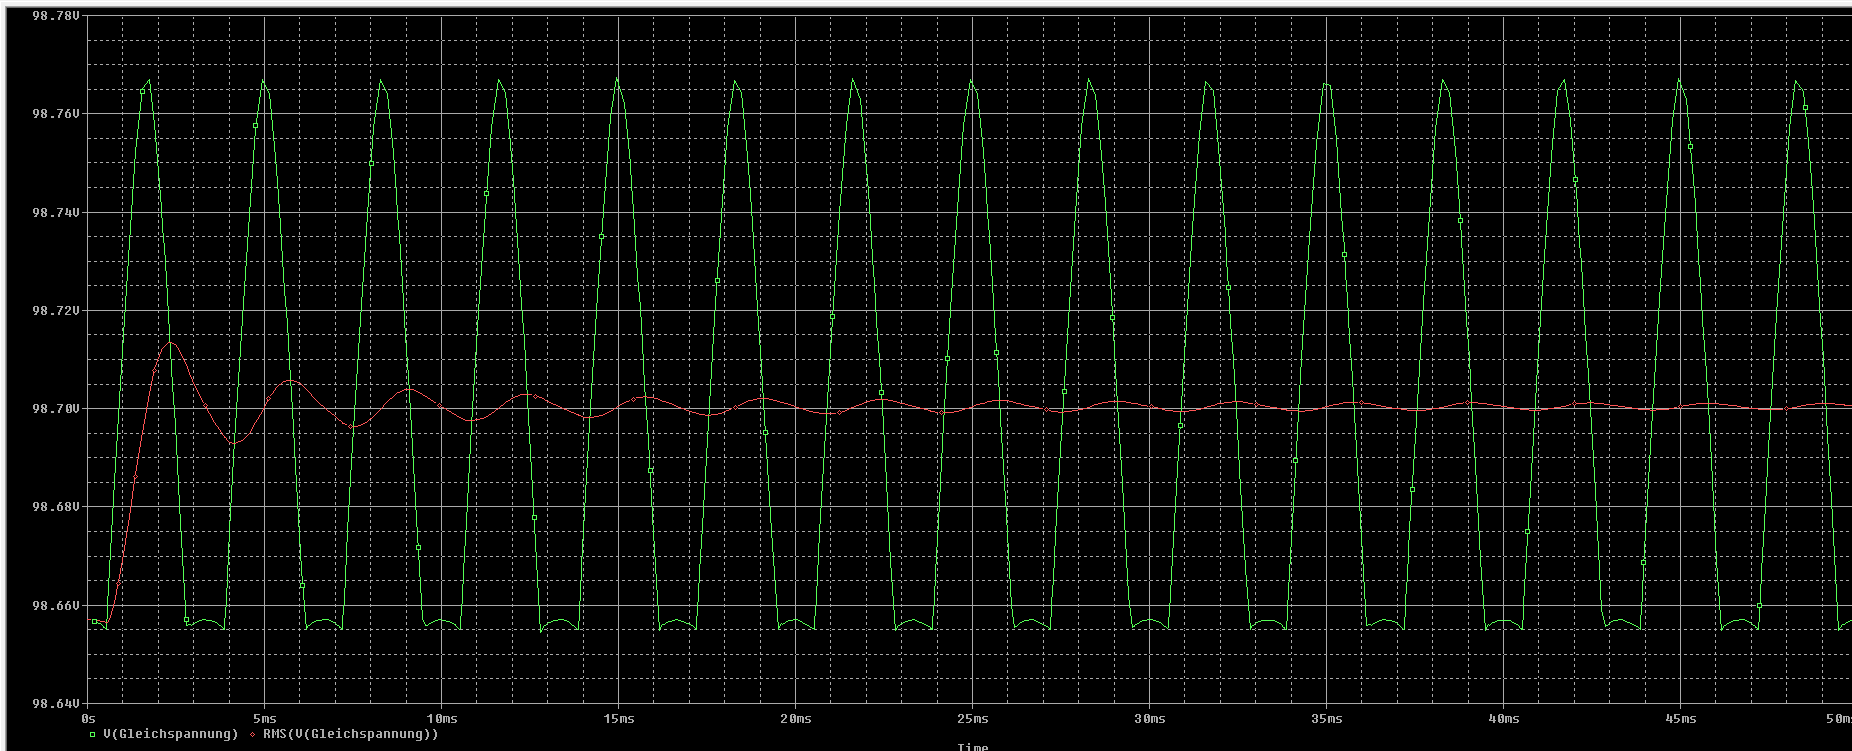Click the 98.66V Y-axis label
Viewport: 1852px width, 751px height.
pos(56,605)
